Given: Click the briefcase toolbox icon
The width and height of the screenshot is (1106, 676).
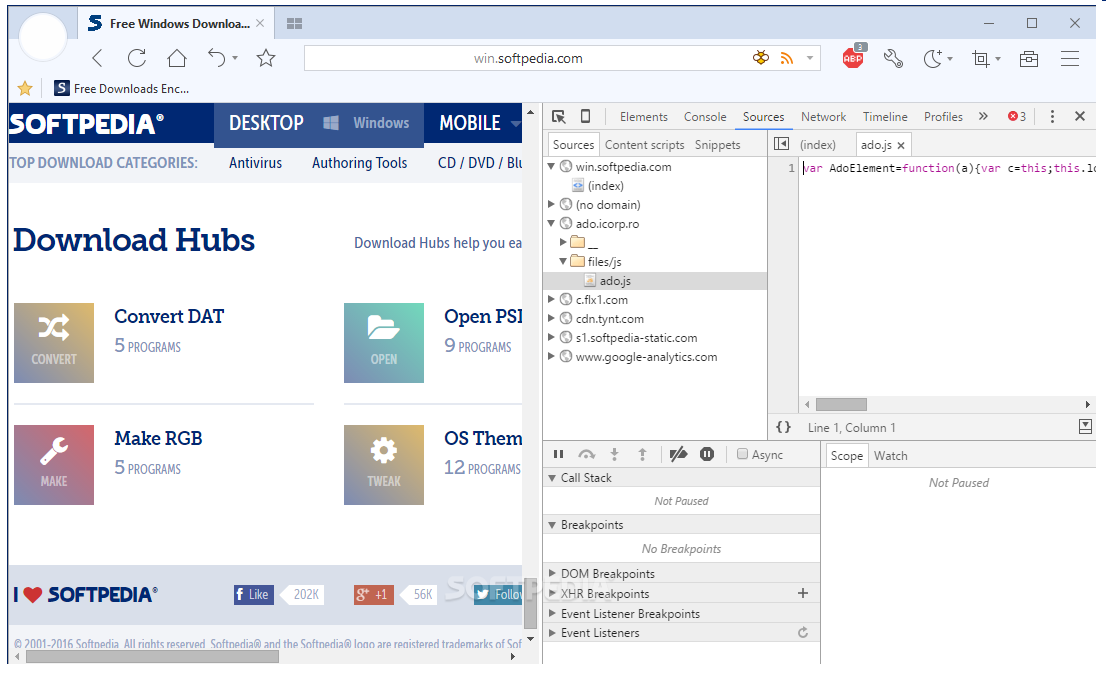Looking at the screenshot, I should point(1029,59).
